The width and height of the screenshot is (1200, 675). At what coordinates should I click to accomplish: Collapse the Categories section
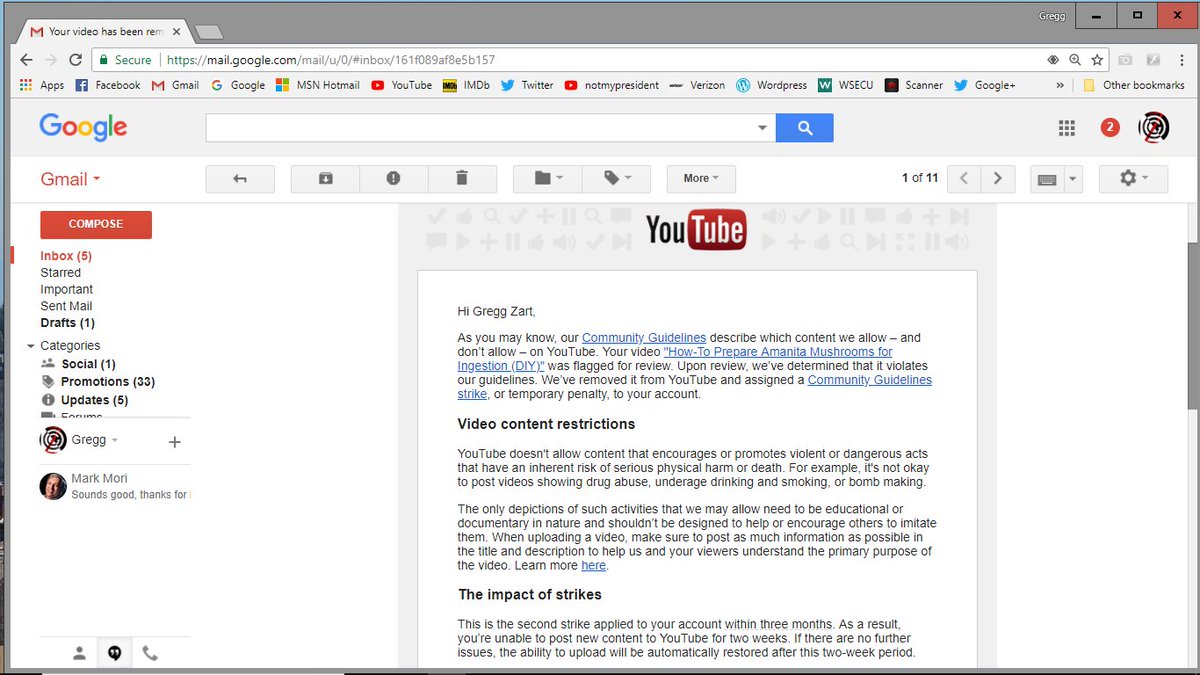31,346
